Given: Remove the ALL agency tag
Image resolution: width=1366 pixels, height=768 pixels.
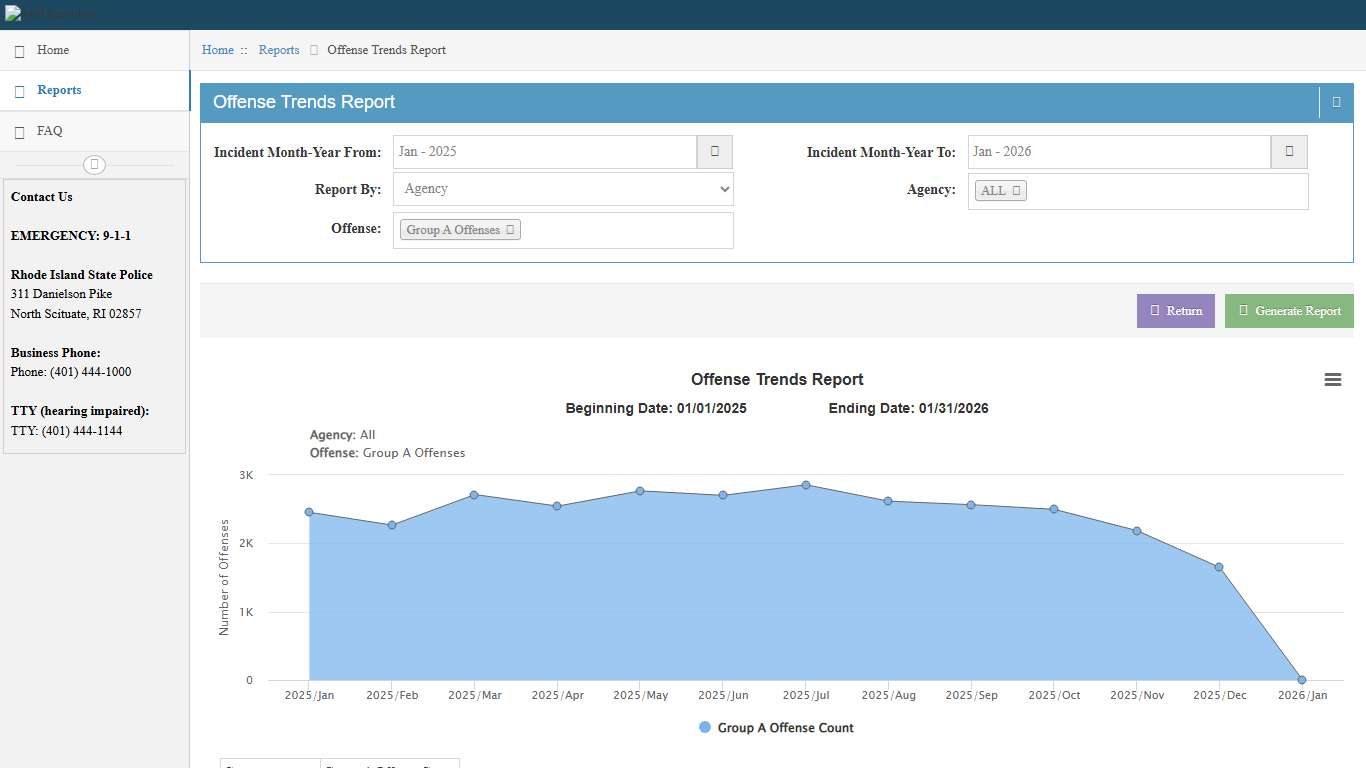Looking at the screenshot, I should tap(1016, 191).
